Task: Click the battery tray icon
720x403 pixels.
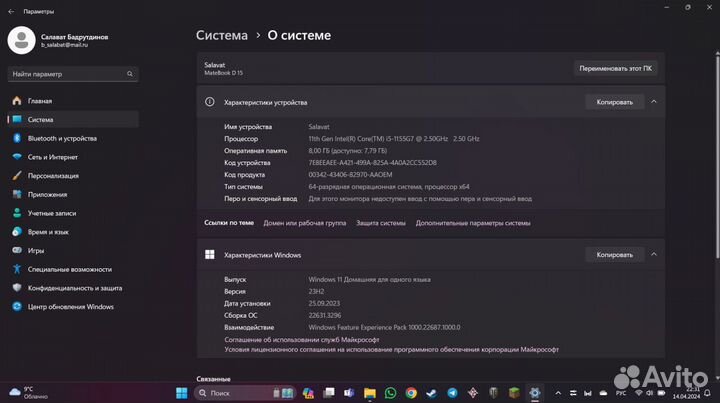Action: point(661,393)
